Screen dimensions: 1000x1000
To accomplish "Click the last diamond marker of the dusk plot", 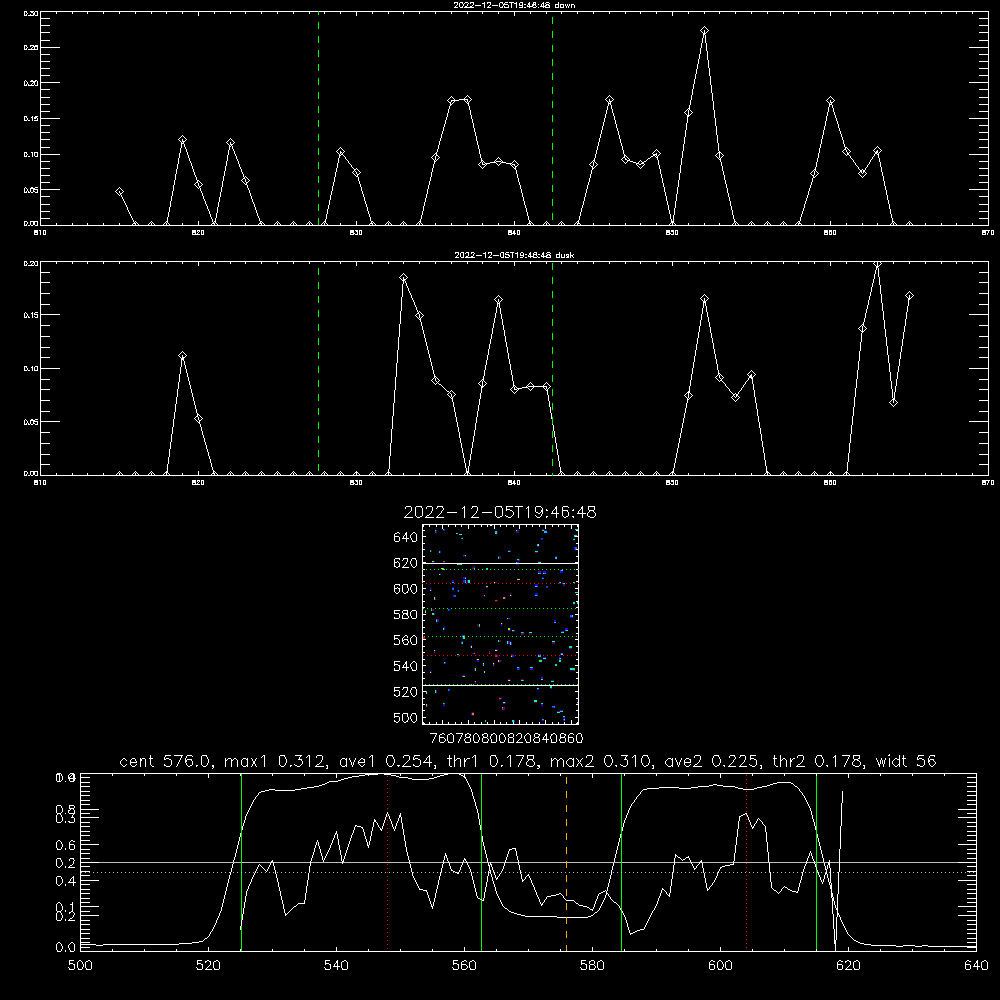I will tap(909, 296).
